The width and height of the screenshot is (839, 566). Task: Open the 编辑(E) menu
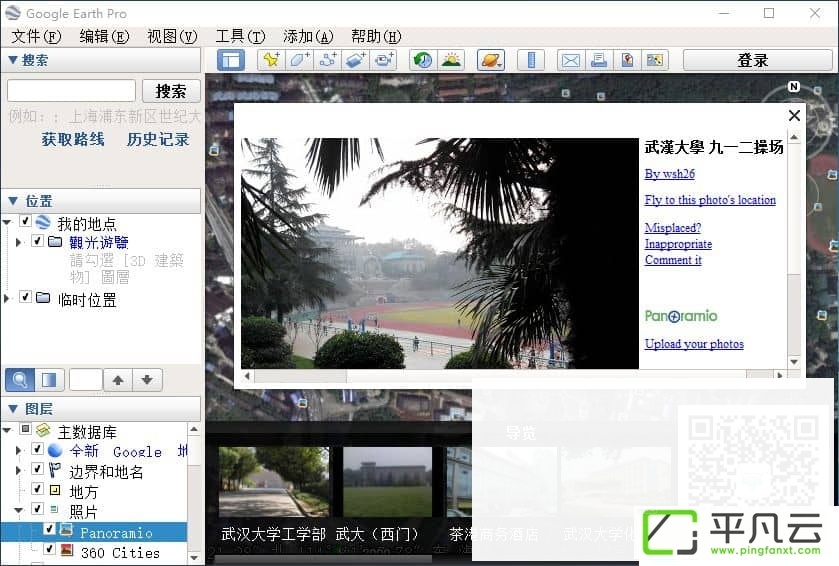pos(104,36)
